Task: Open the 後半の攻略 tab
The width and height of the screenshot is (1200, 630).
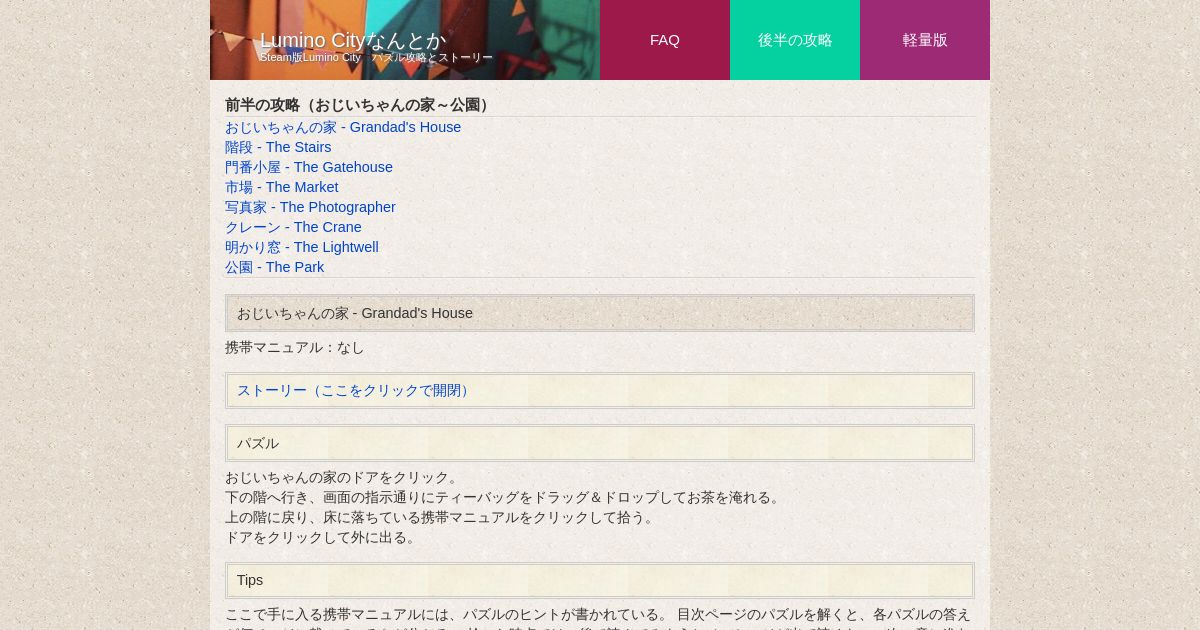Action: pyautogui.click(x=795, y=40)
